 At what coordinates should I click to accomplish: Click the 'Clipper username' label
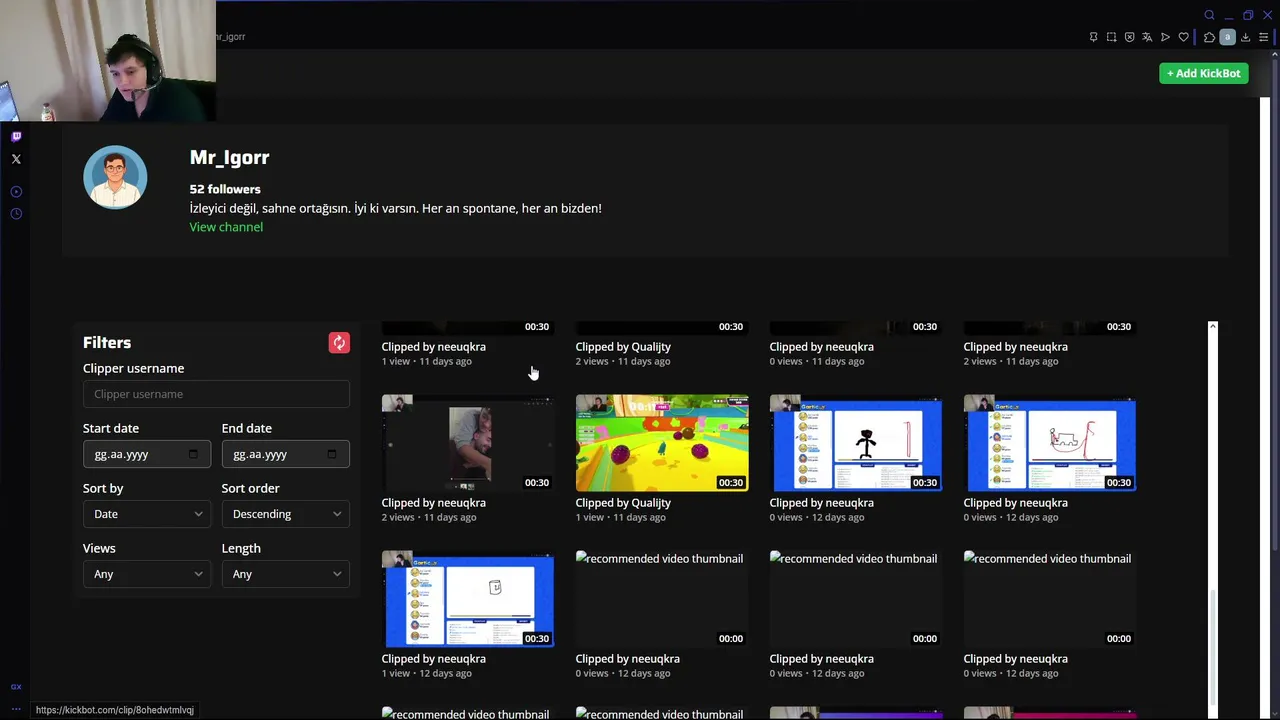point(133,368)
